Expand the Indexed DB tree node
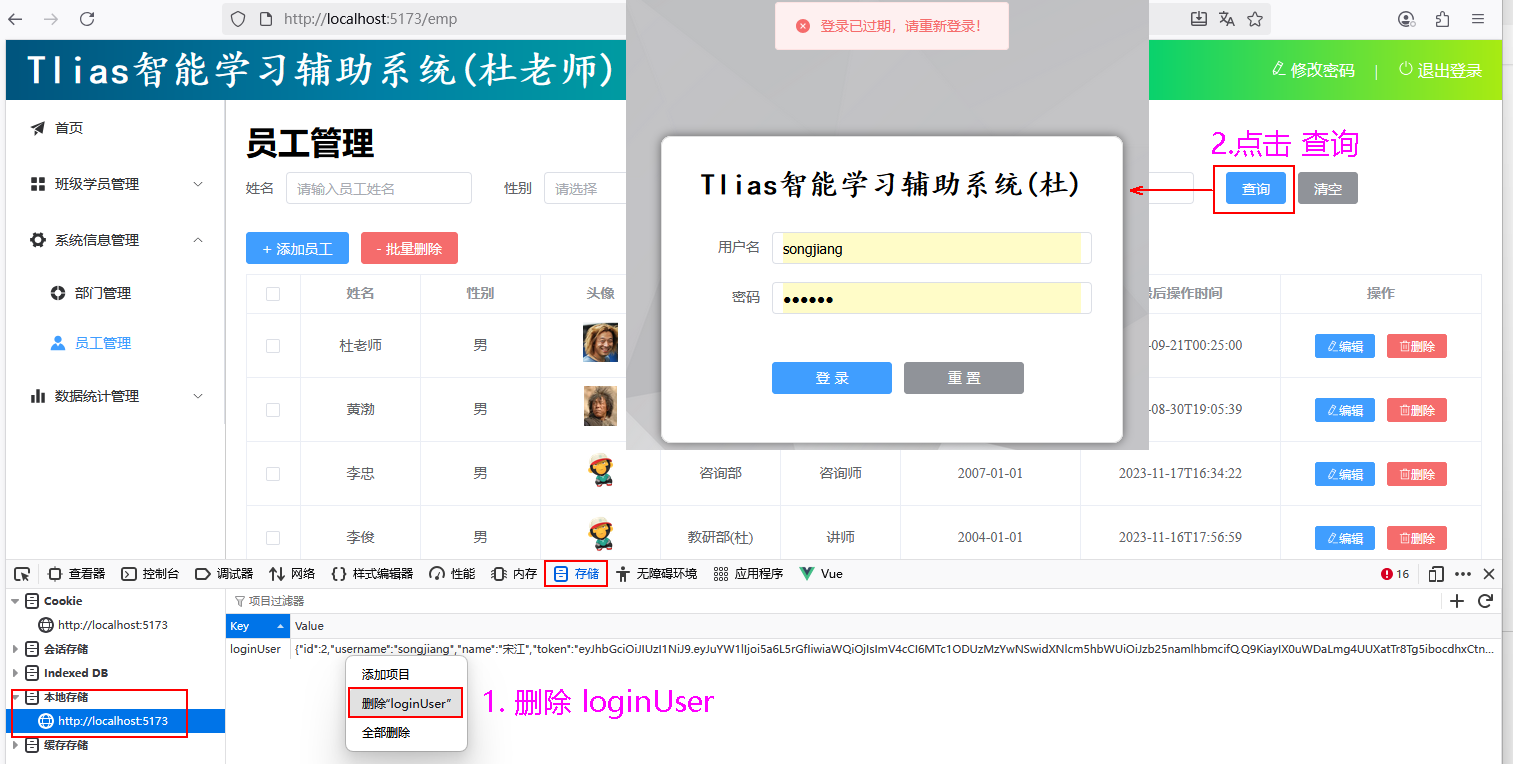The width and height of the screenshot is (1513, 764). pyautogui.click(x=15, y=673)
